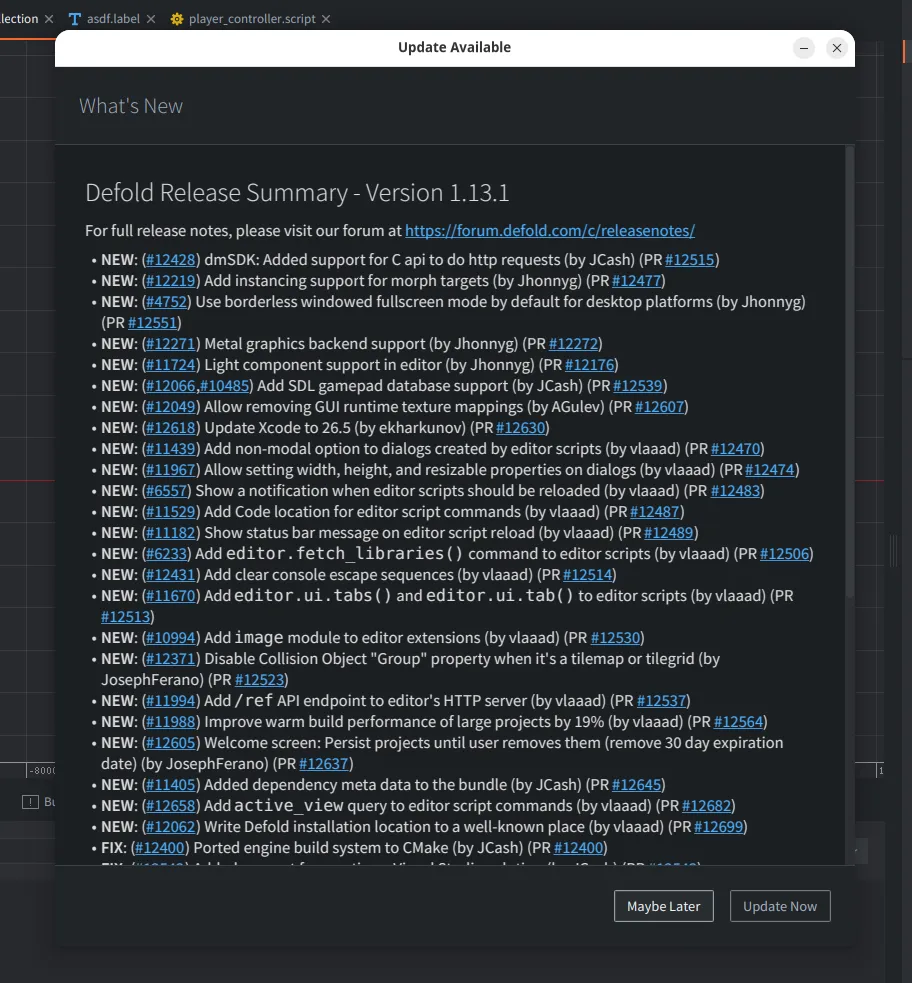Click the gear script icon on player_controller tab

pos(177,19)
